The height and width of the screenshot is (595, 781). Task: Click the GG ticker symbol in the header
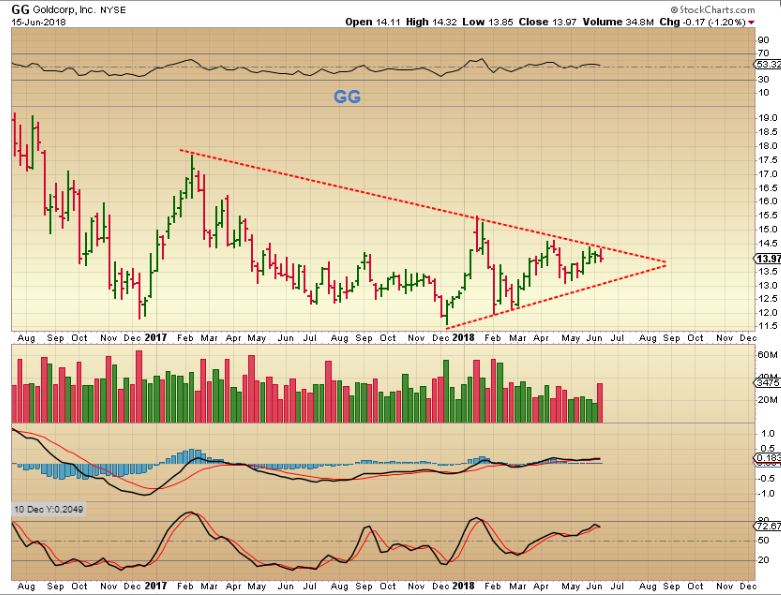click(x=20, y=9)
